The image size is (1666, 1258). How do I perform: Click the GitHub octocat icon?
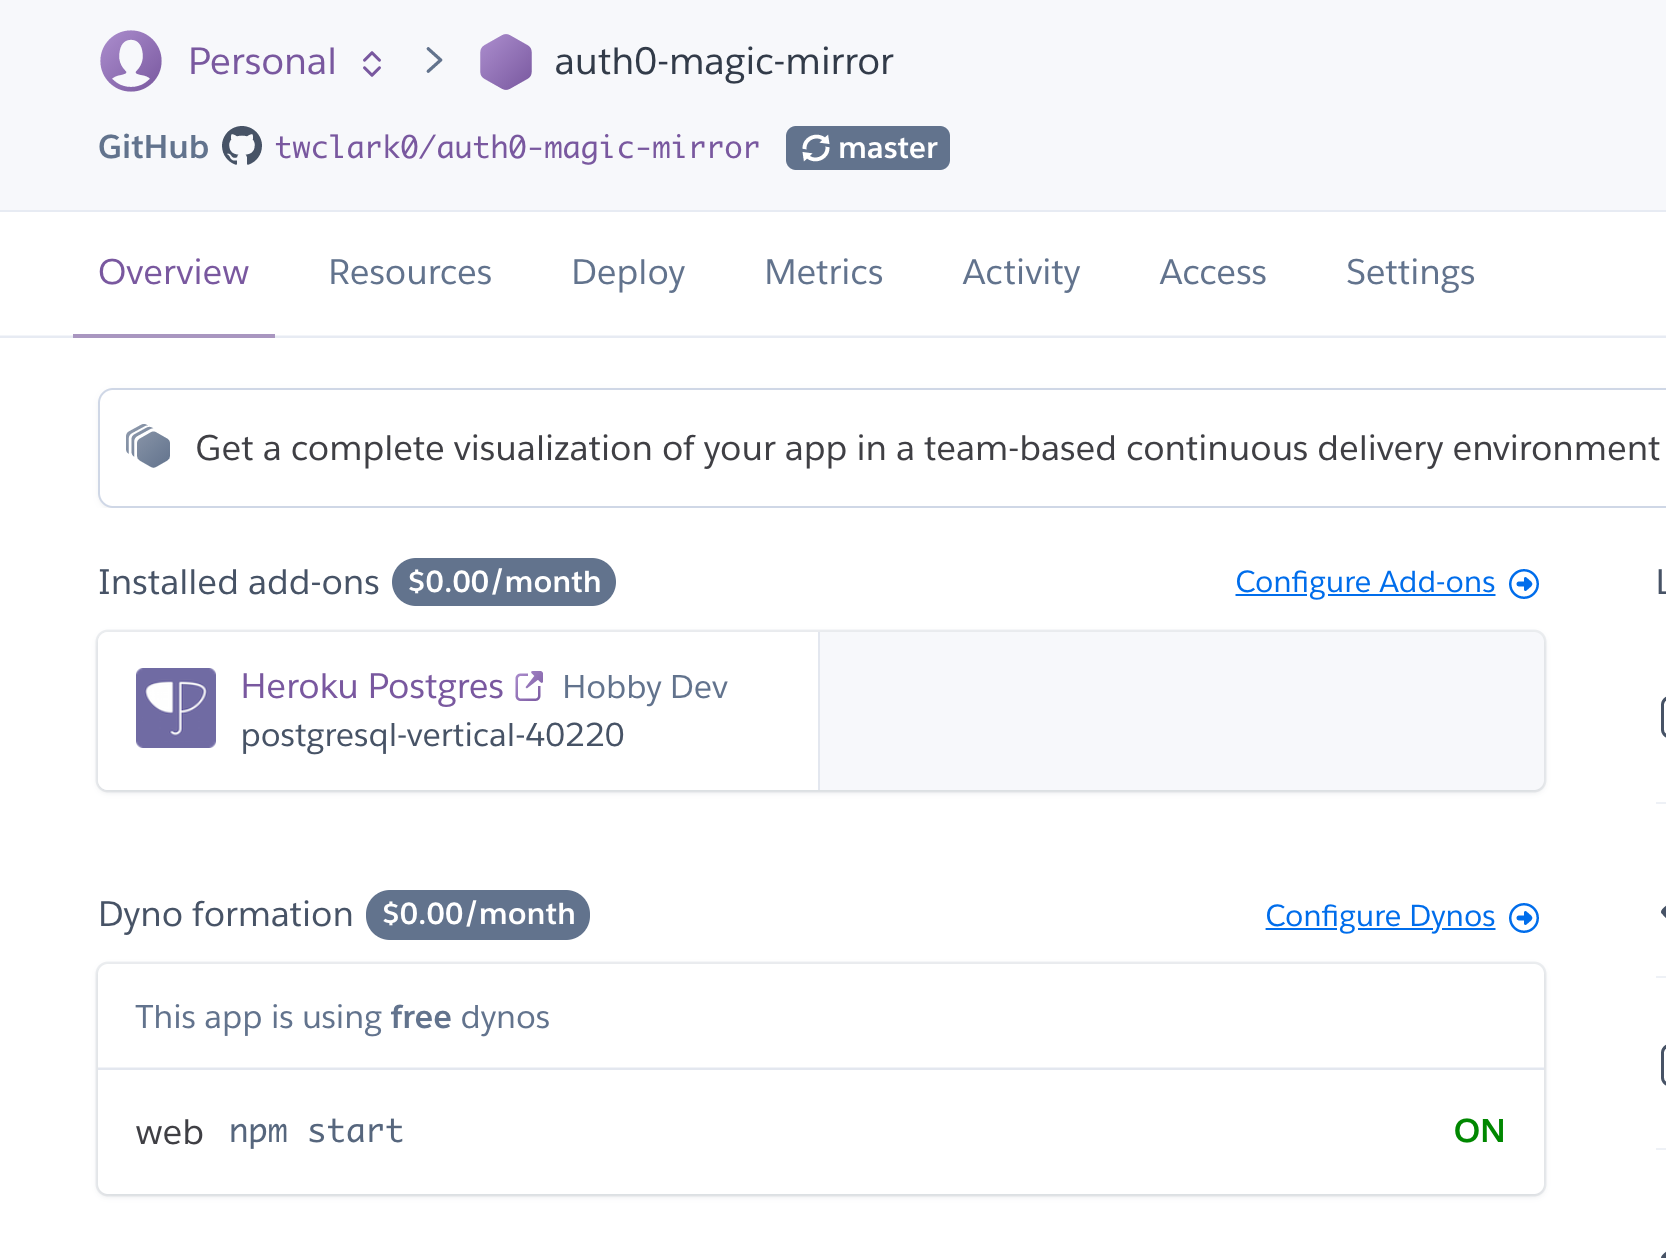pos(242,147)
